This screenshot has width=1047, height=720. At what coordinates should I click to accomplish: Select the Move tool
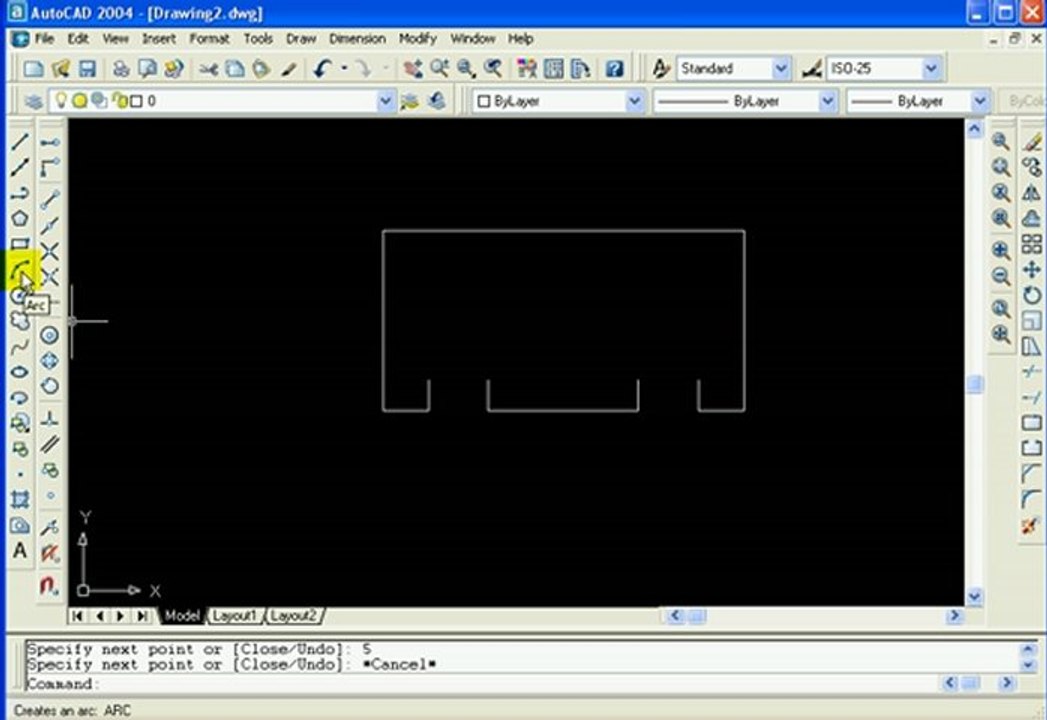pos(1032,269)
